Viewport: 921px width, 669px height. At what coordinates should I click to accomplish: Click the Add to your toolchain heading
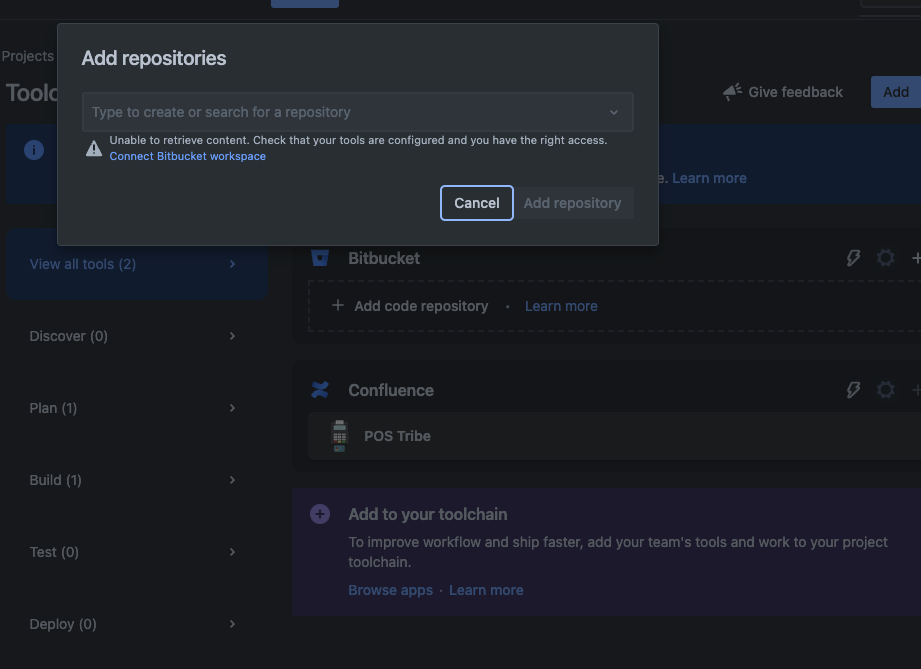pyautogui.click(x=428, y=515)
